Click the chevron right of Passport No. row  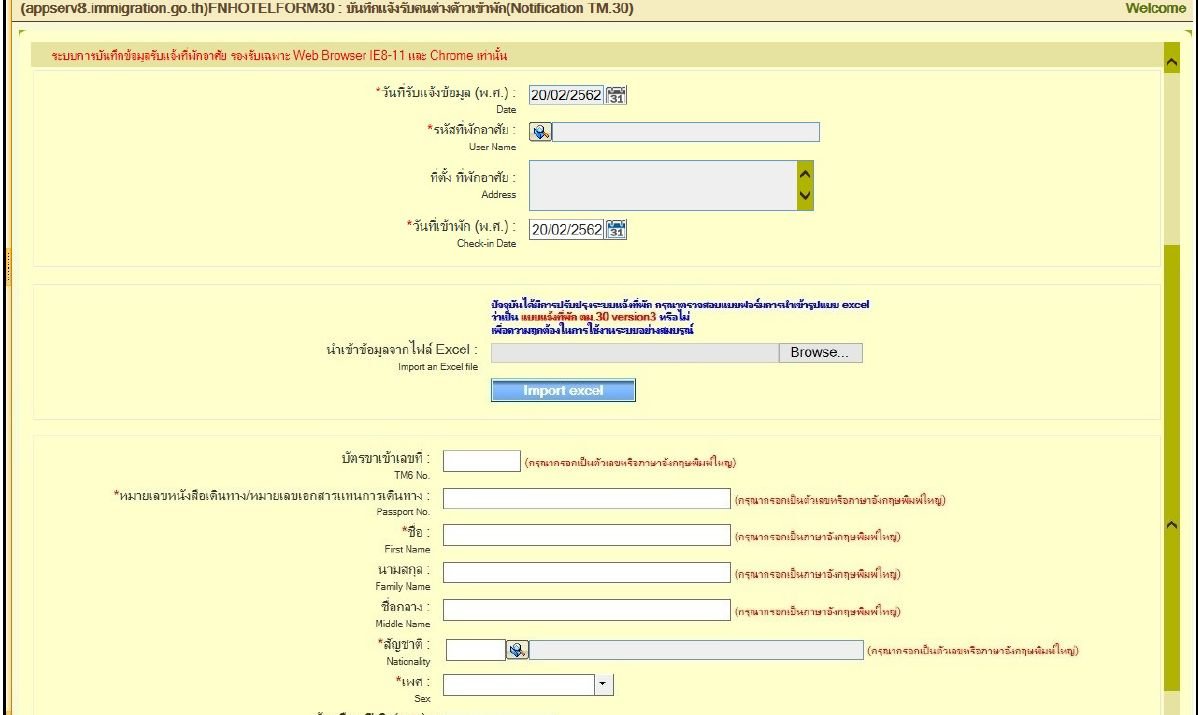pos(1173,524)
